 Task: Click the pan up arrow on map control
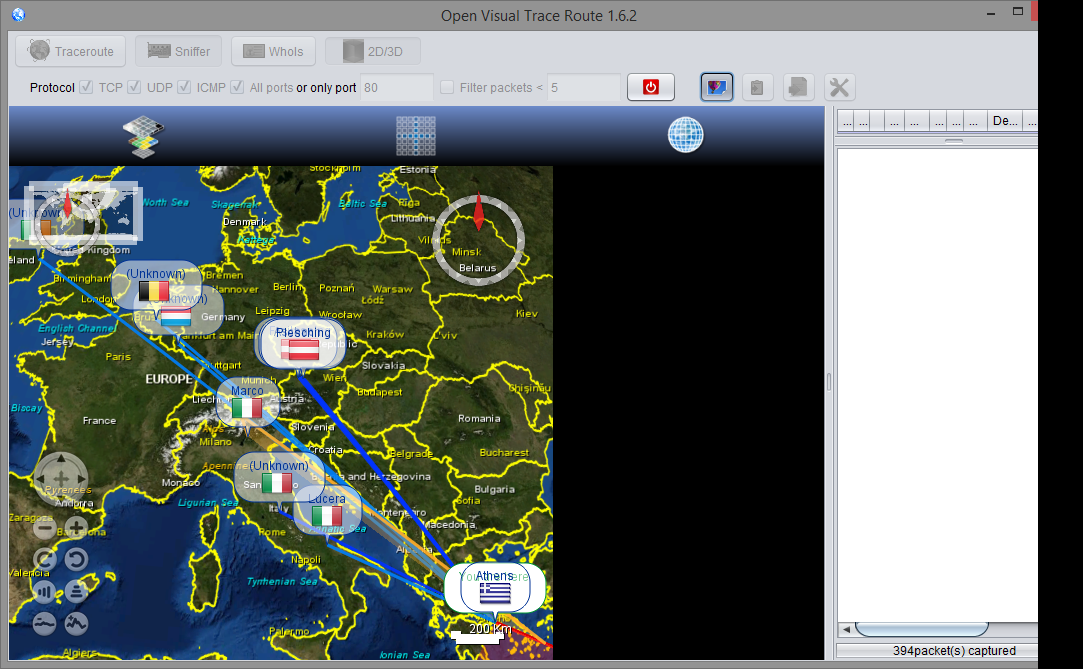tap(61, 458)
